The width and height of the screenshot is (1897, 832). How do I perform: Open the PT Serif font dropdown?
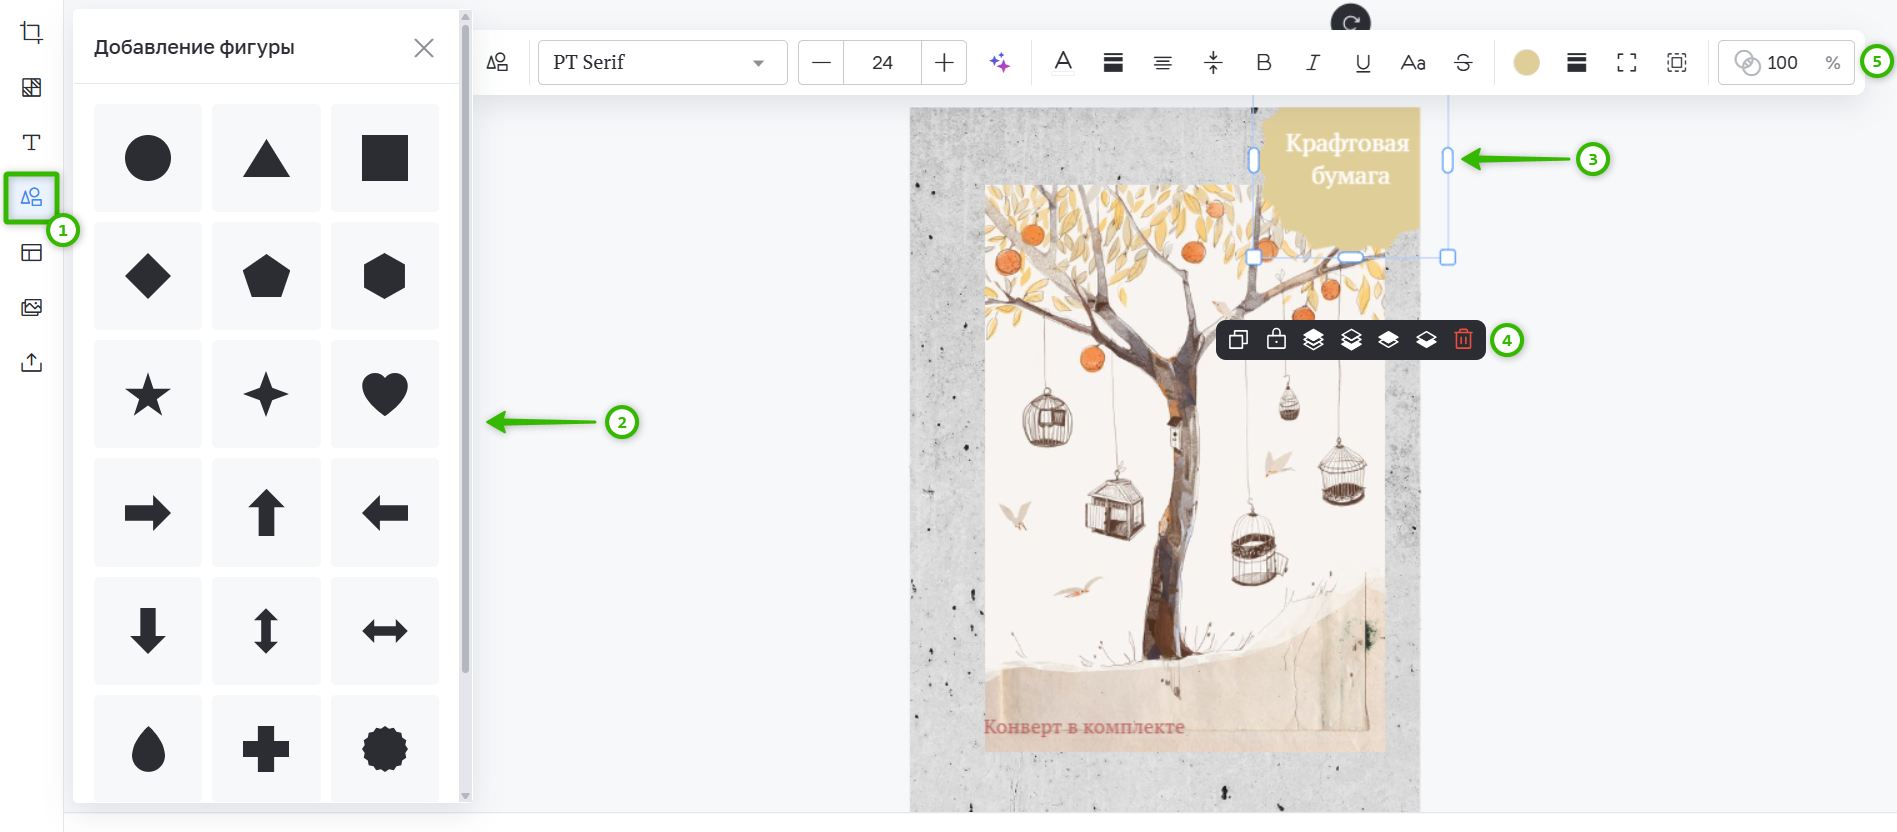coord(663,63)
